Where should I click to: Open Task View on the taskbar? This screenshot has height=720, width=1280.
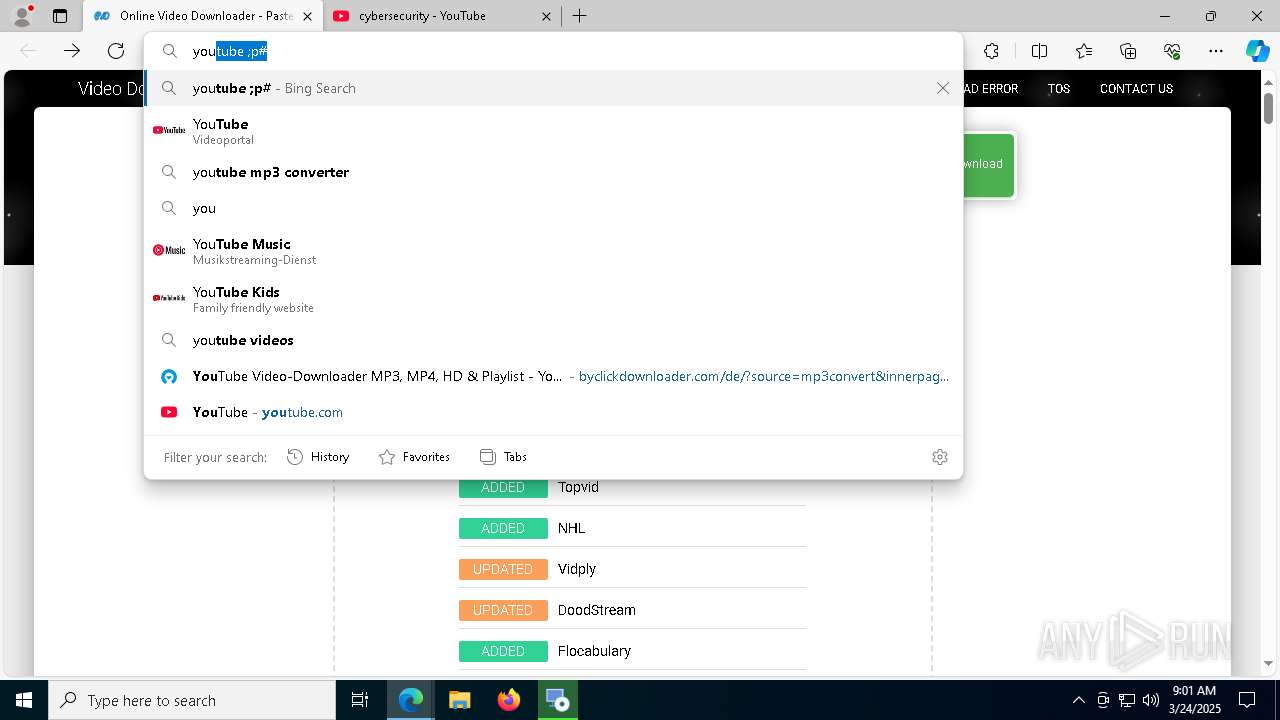click(360, 700)
